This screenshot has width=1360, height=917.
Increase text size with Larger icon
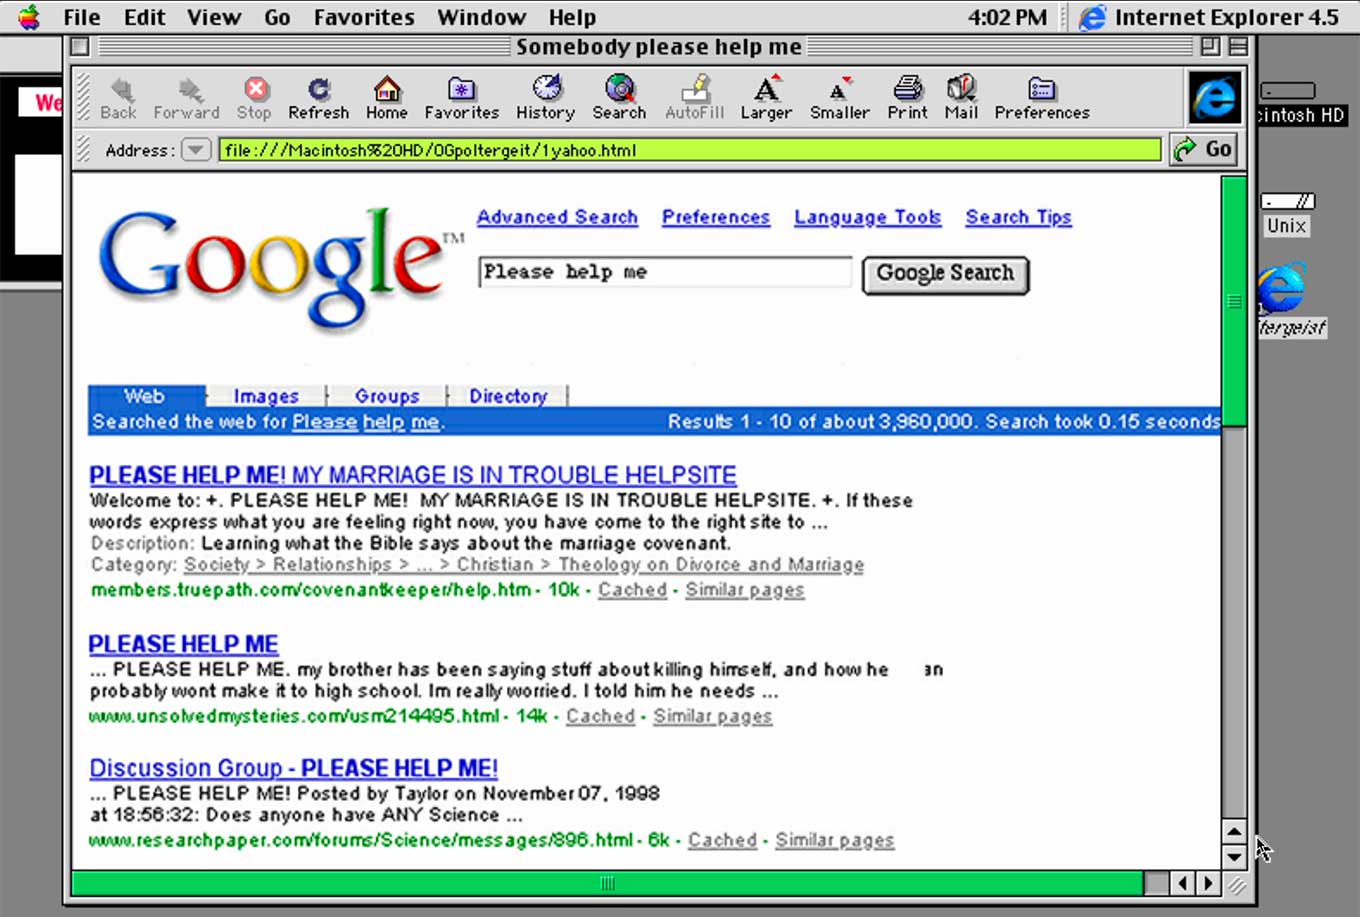[x=766, y=90]
